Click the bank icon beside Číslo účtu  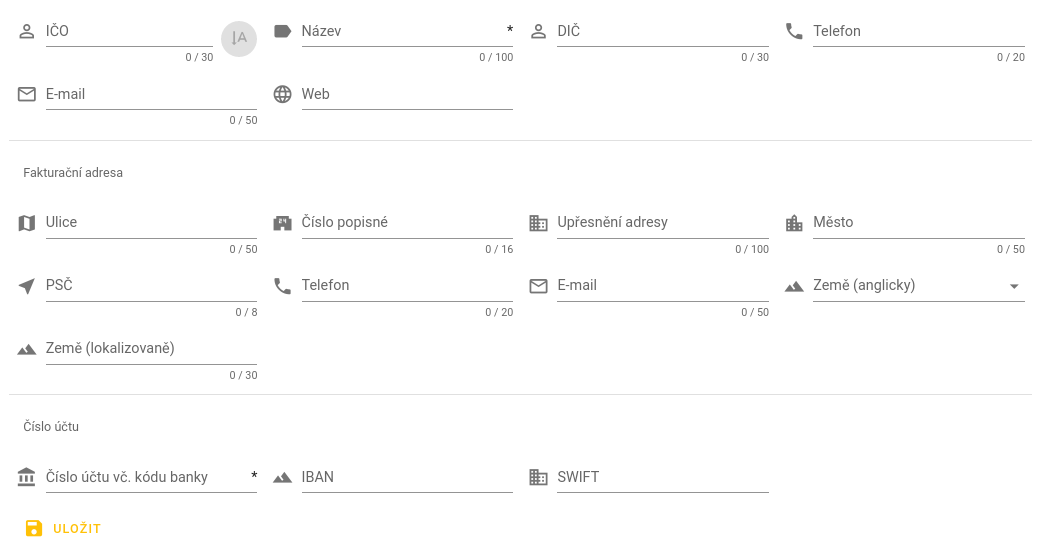(x=27, y=478)
